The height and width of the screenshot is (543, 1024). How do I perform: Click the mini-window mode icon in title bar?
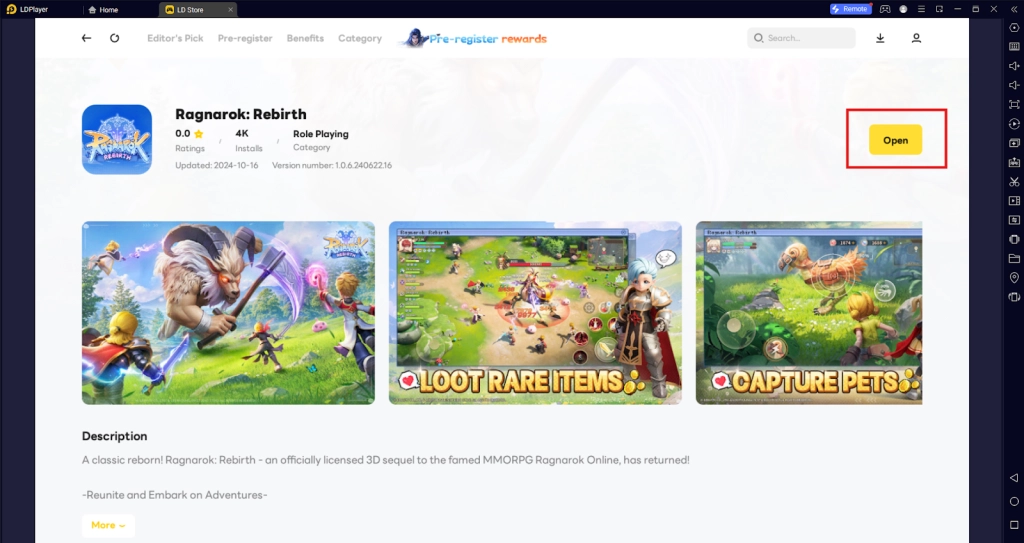[939, 9]
